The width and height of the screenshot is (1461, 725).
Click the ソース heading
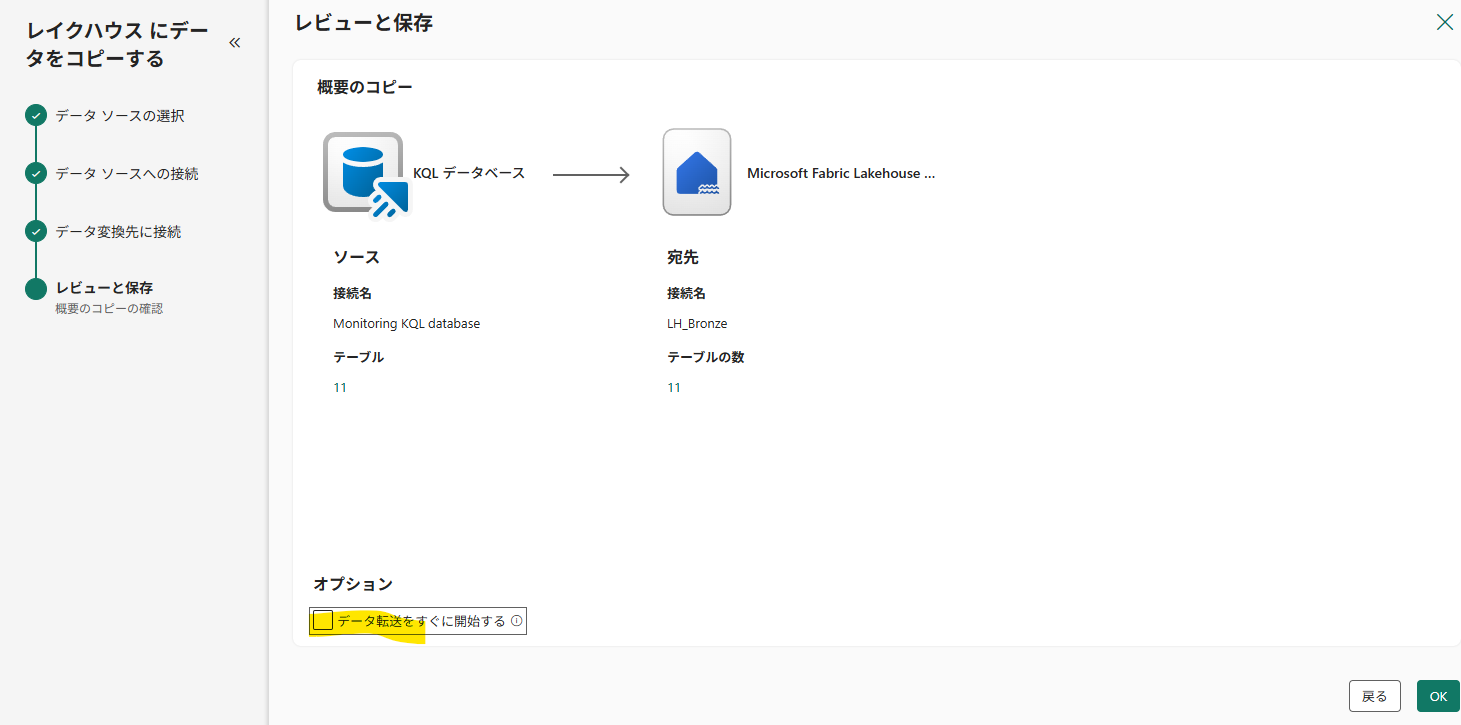coord(356,257)
